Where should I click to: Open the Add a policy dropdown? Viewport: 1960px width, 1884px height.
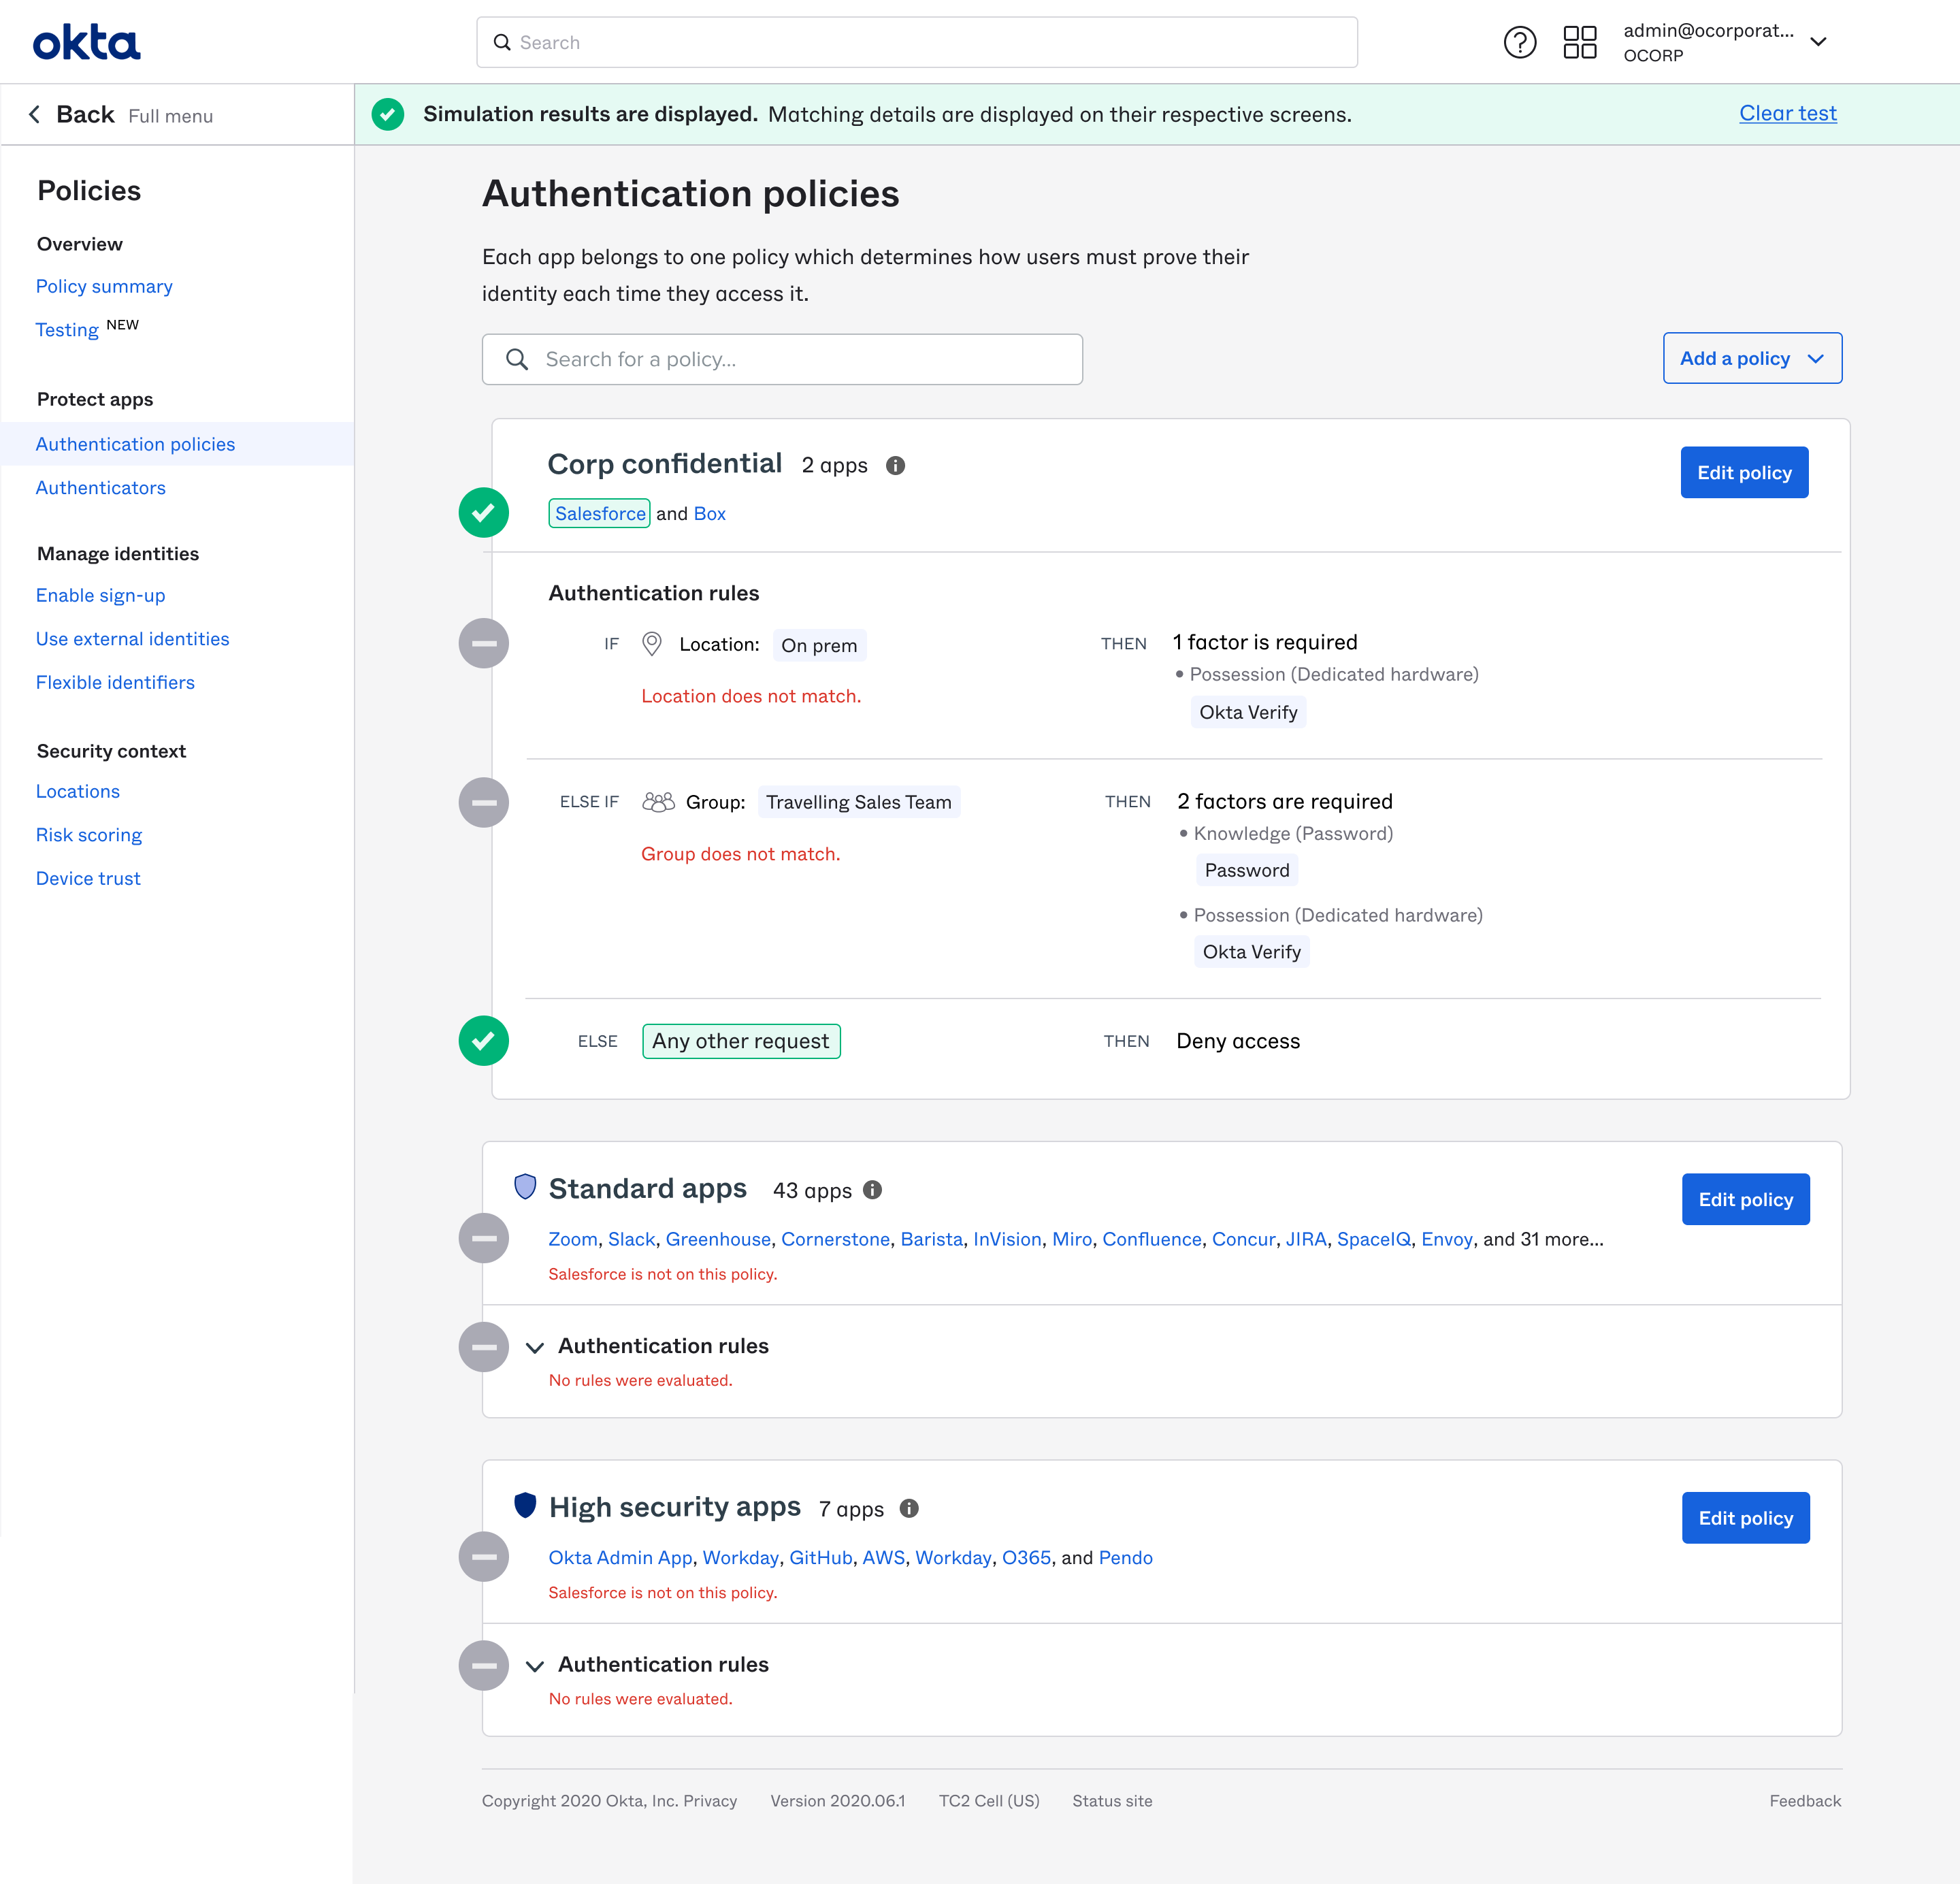[x=1752, y=358]
